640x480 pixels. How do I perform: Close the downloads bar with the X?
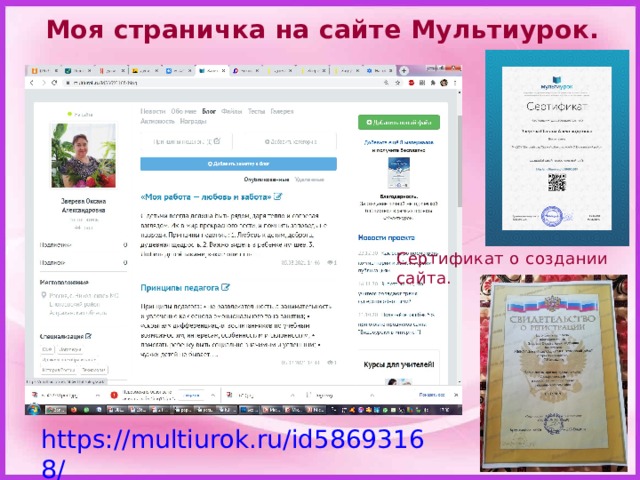point(456,395)
